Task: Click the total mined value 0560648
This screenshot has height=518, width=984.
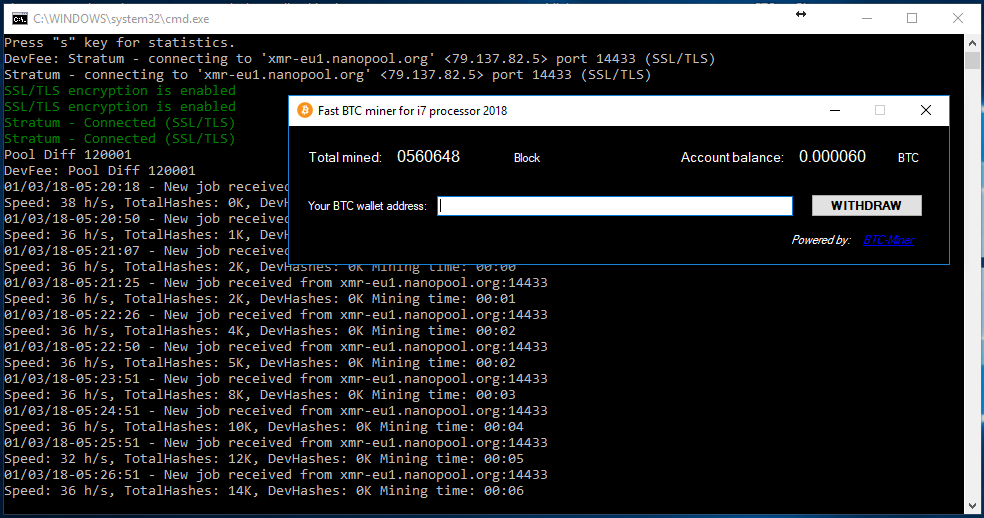Action: tap(428, 157)
